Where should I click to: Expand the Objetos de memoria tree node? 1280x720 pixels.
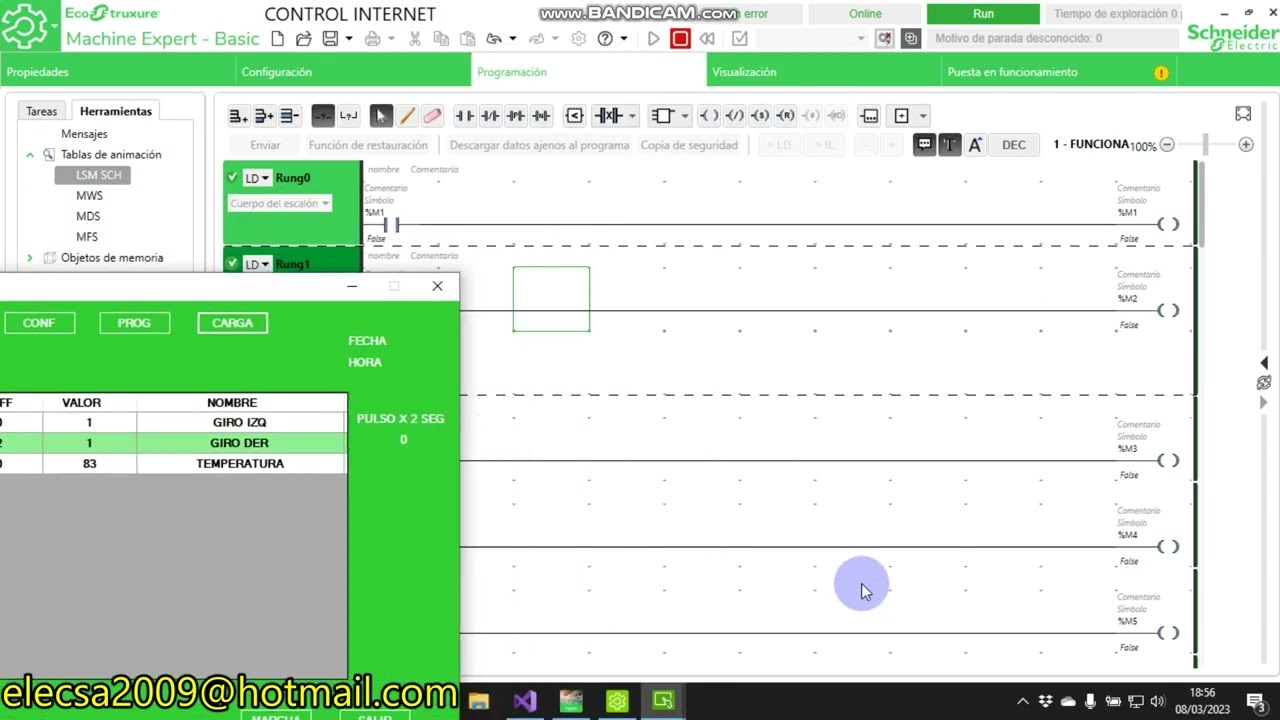30,258
